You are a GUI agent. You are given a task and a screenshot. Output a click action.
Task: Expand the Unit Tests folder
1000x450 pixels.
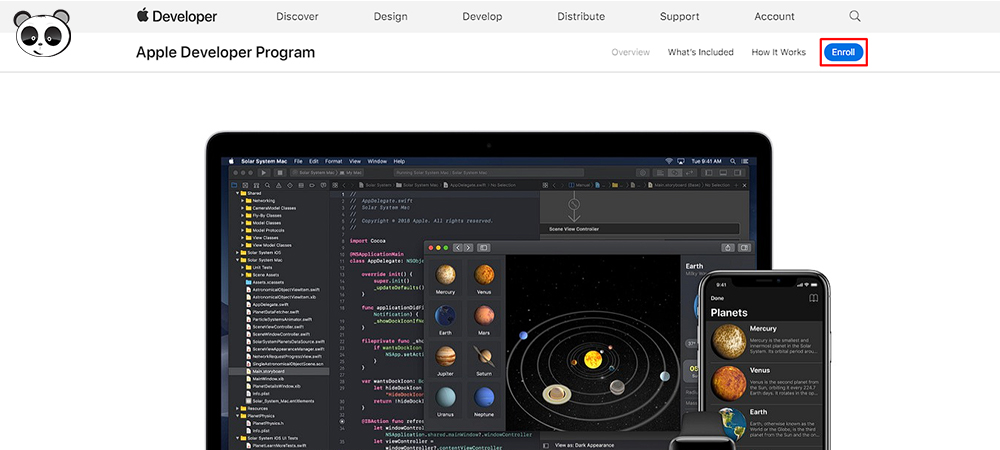[x=242, y=267]
